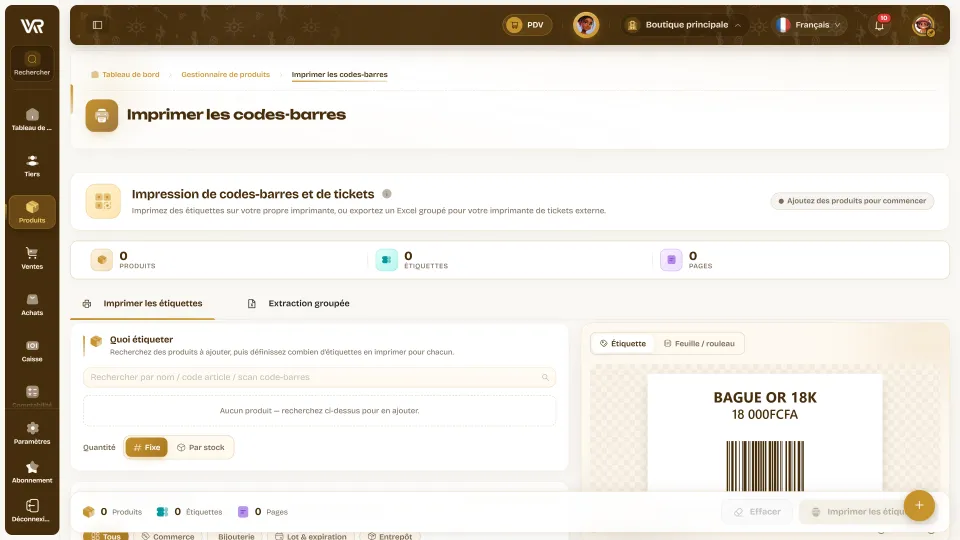Expand the Boutique principale selector

tap(684, 25)
